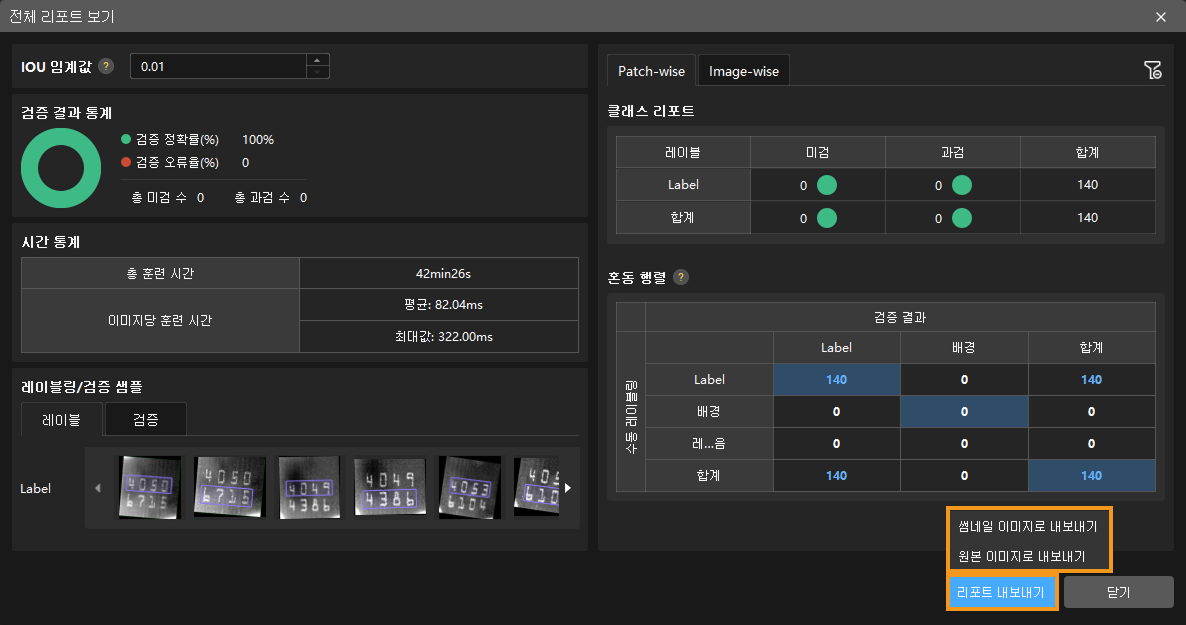Click the highlighted 합계-합계 cell 140
Image resolution: width=1186 pixels, height=625 pixels.
[x=1091, y=475]
